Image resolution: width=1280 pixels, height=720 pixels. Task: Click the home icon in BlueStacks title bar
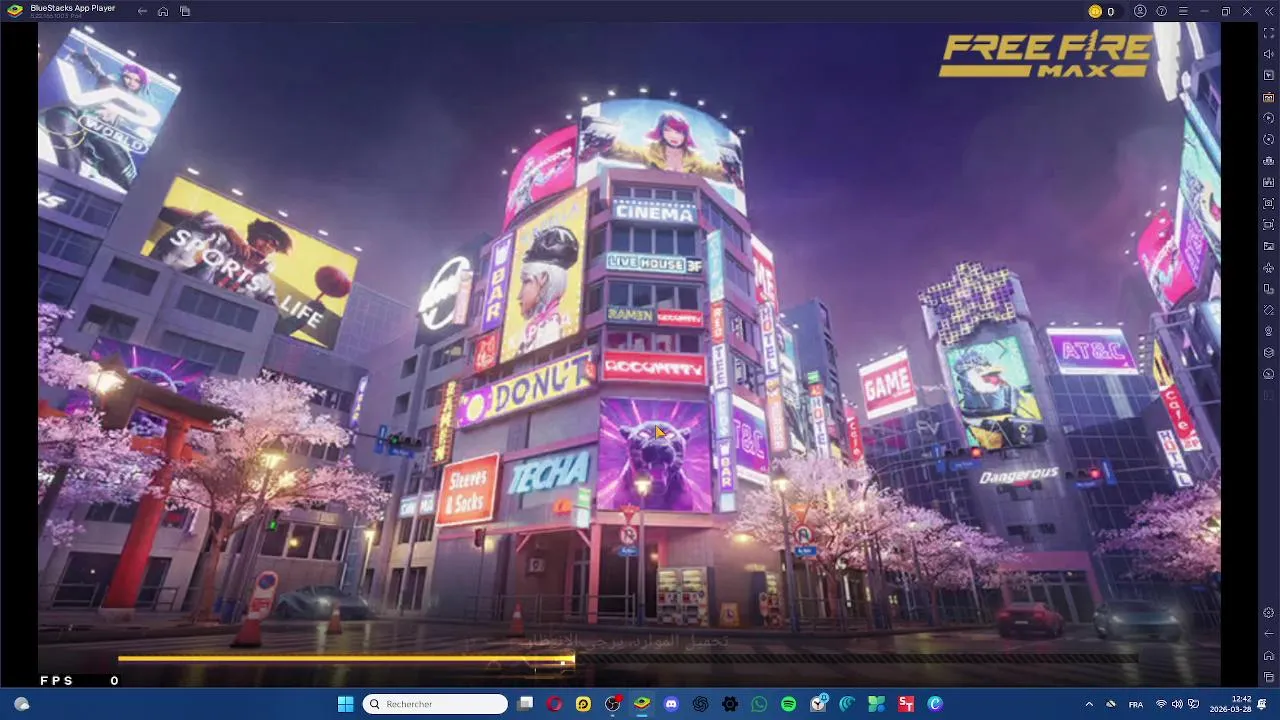tap(163, 11)
